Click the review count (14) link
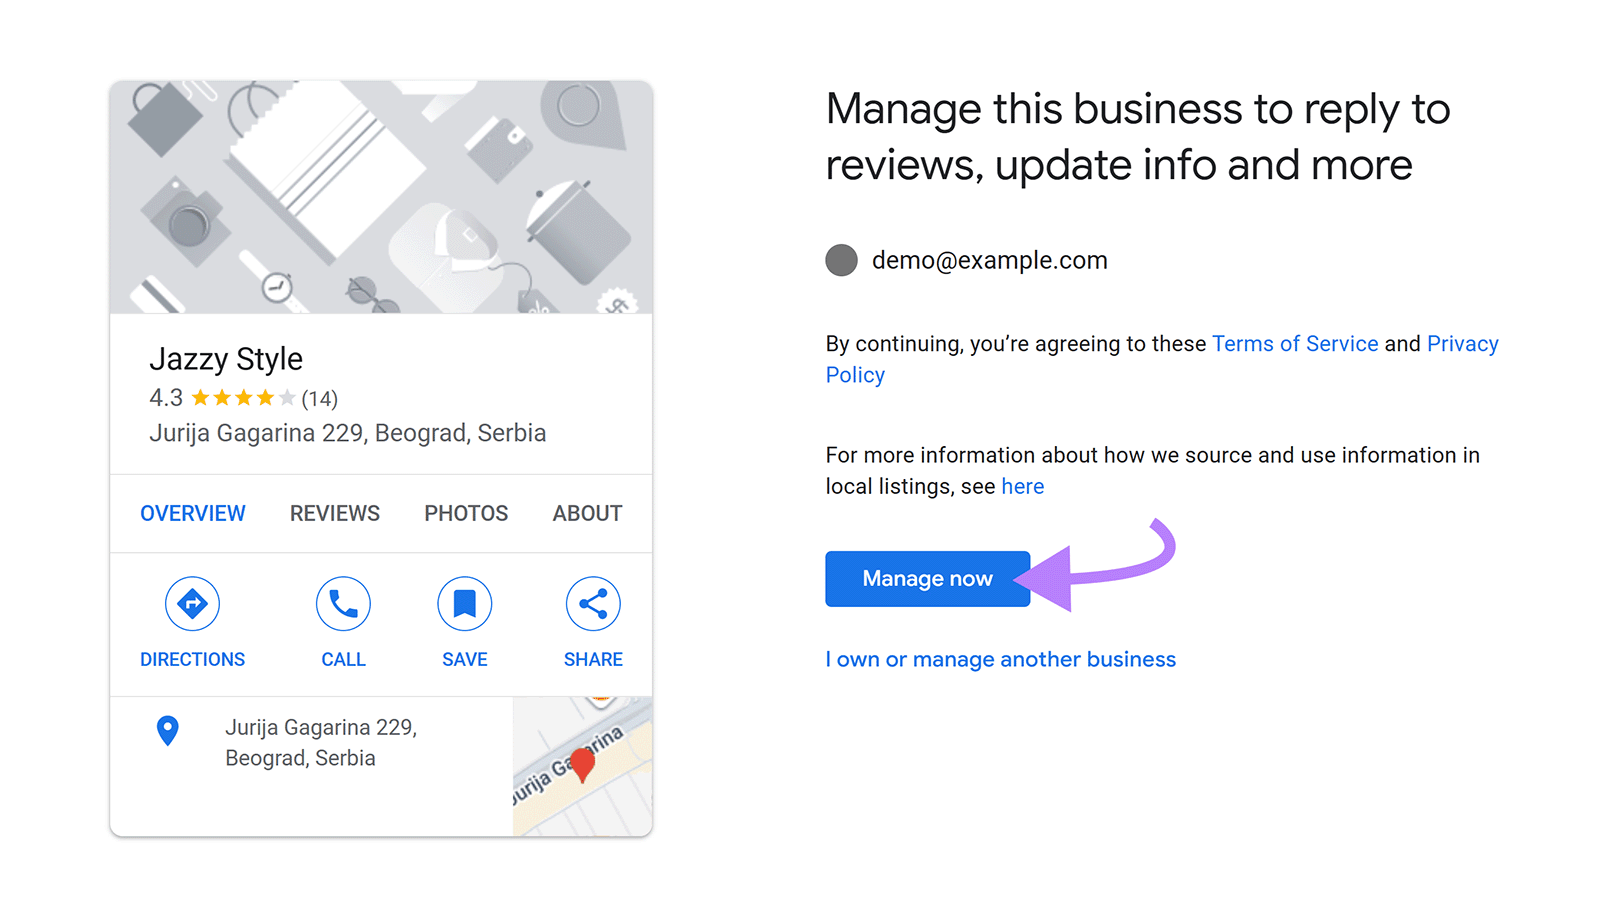Image resolution: width=1600 pixels, height=924 pixels. point(318,397)
